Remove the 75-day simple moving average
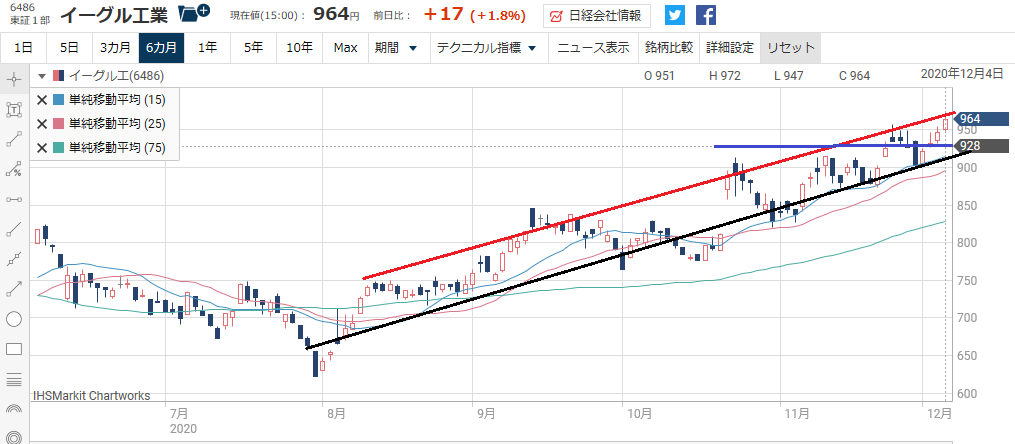This screenshot has width=1015, height=444. click(x=42, y=148)
